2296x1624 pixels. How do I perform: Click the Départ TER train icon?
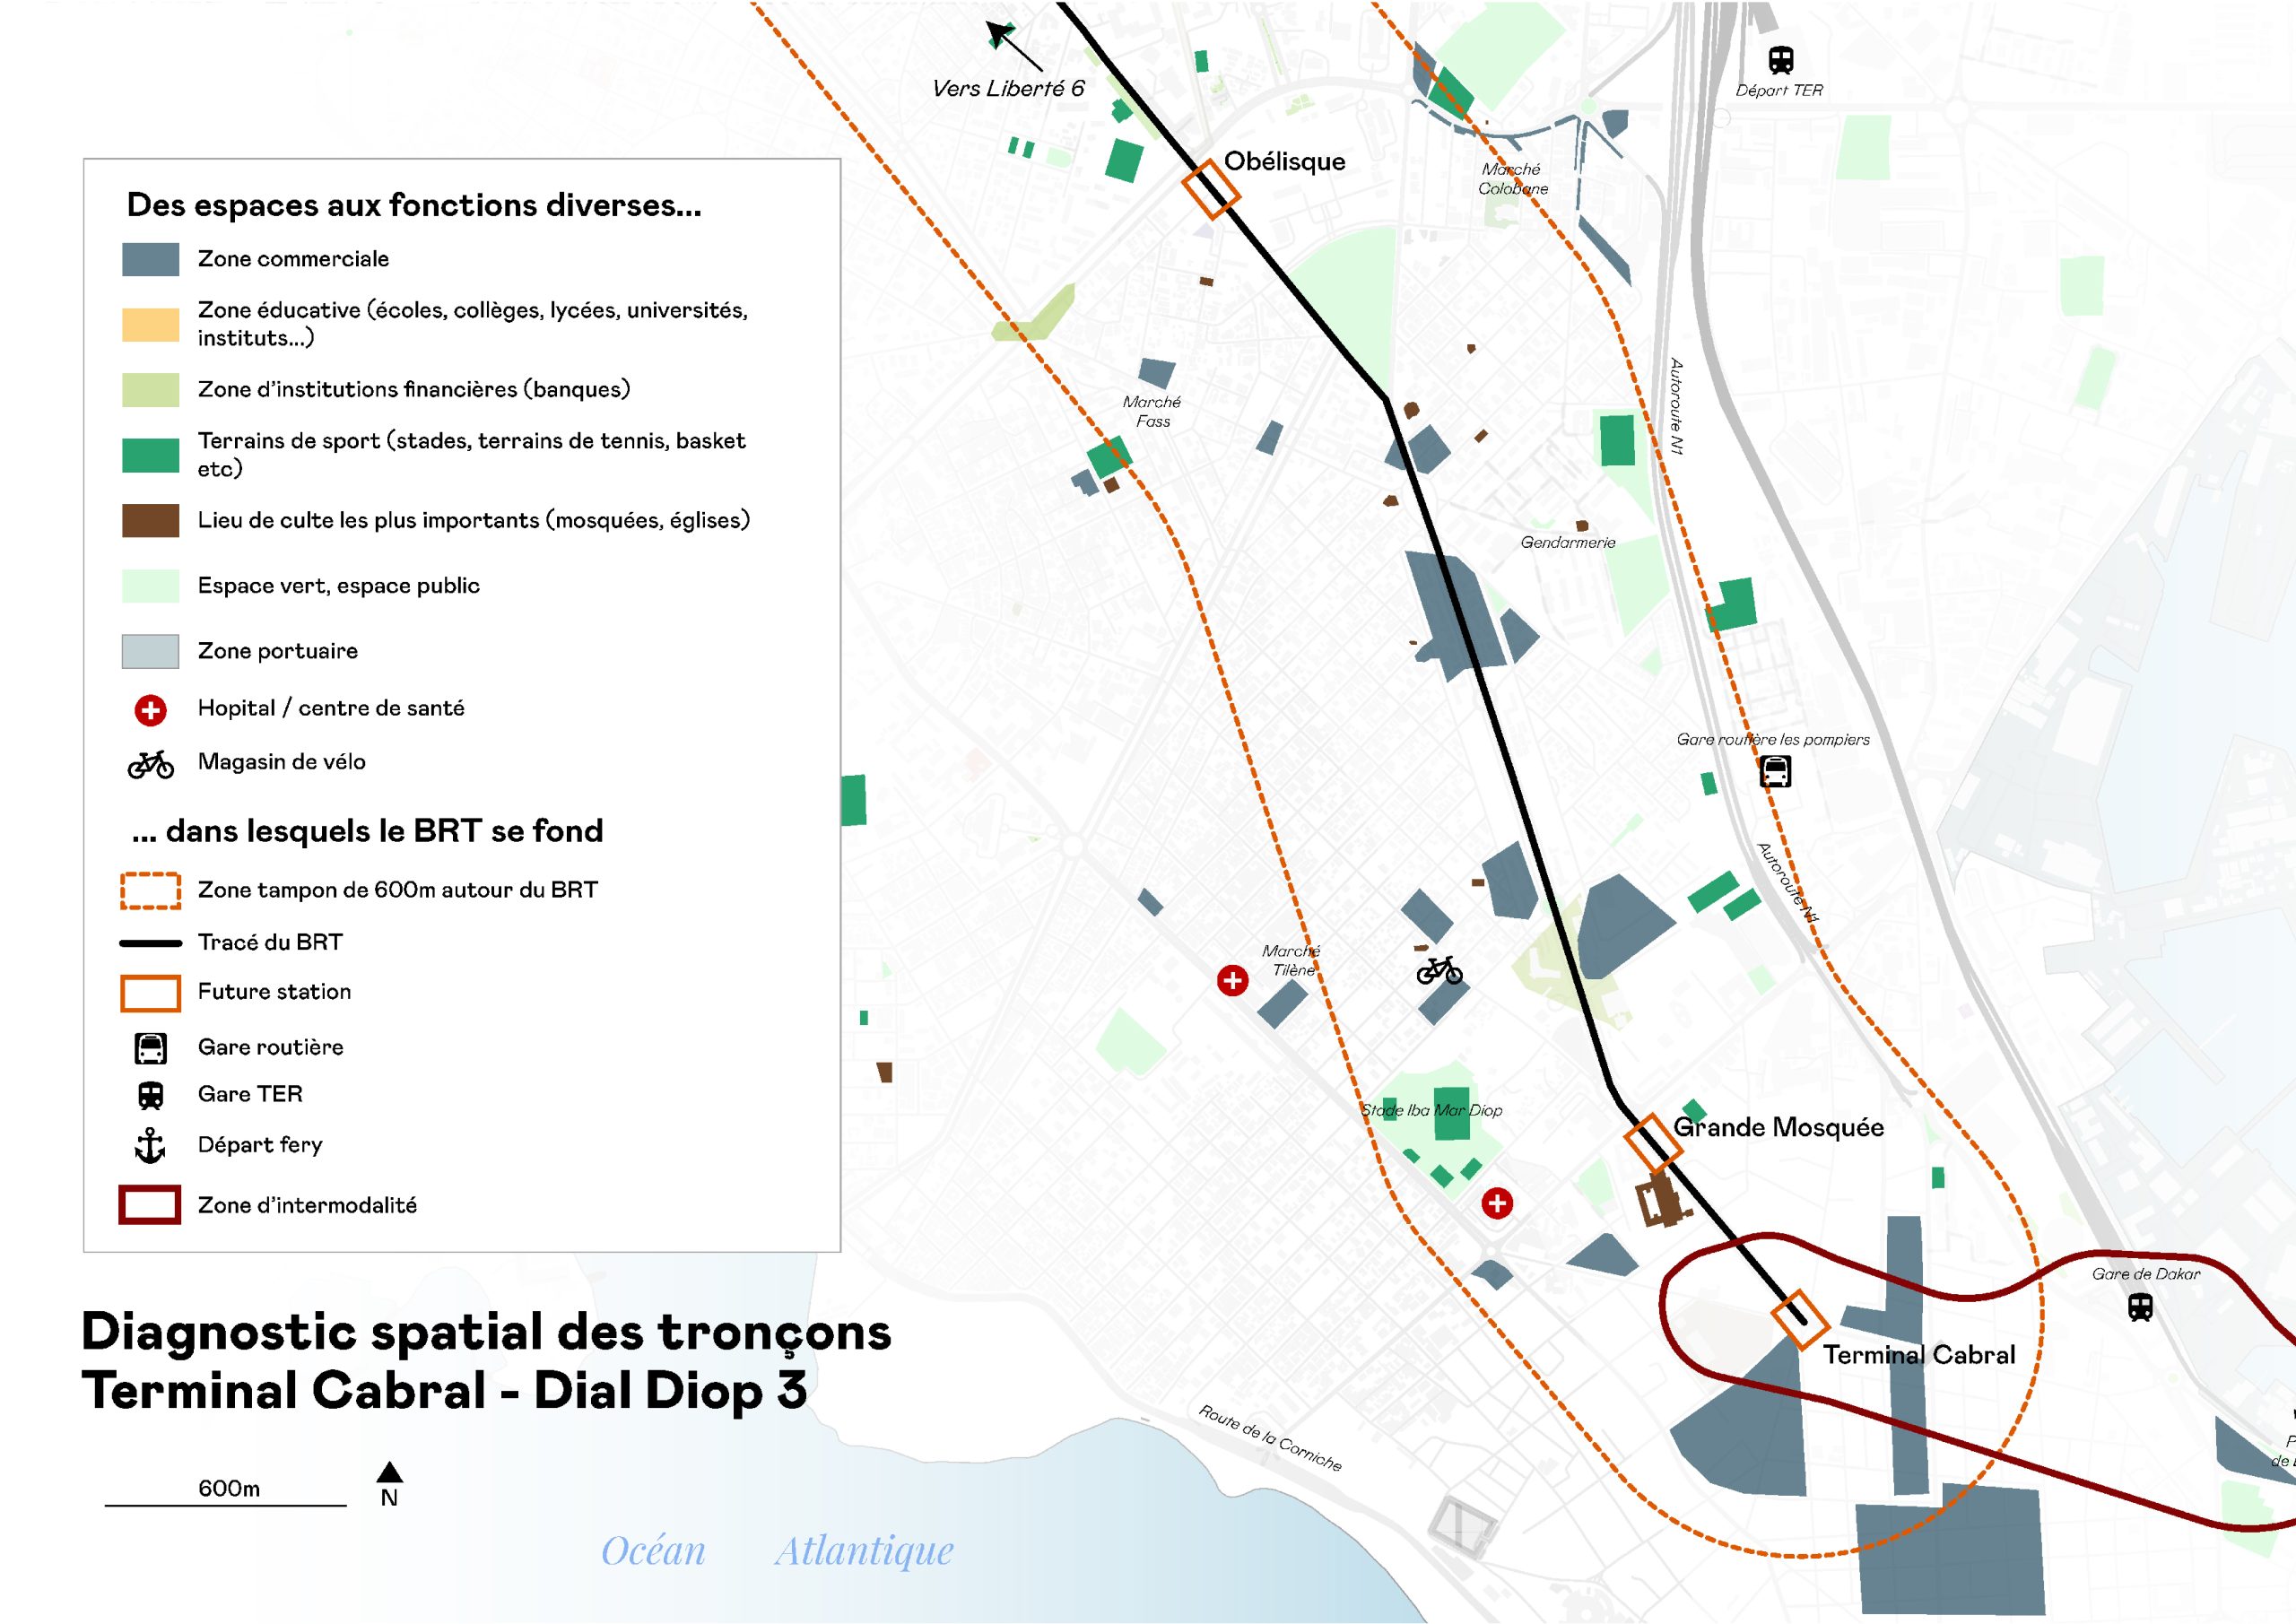(1780, 60)
